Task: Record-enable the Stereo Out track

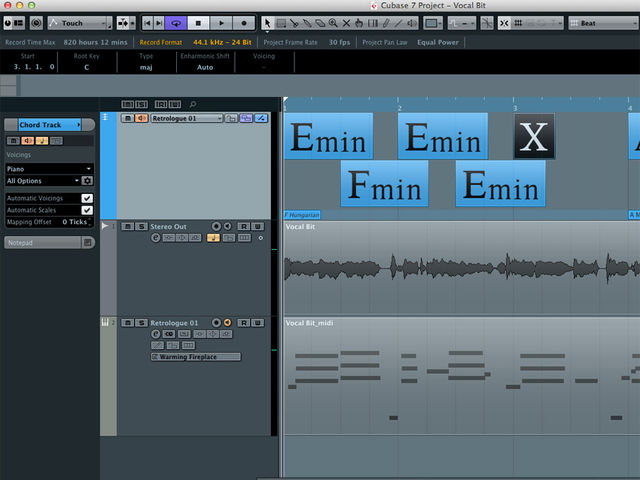Action: [x=216, y=227]
